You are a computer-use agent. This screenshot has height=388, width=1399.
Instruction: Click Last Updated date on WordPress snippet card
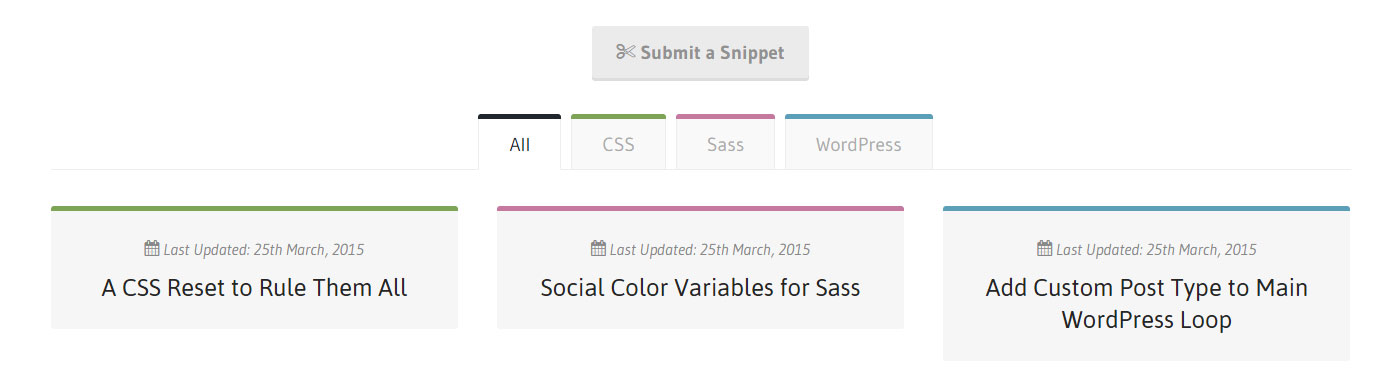coord(1156,250)
